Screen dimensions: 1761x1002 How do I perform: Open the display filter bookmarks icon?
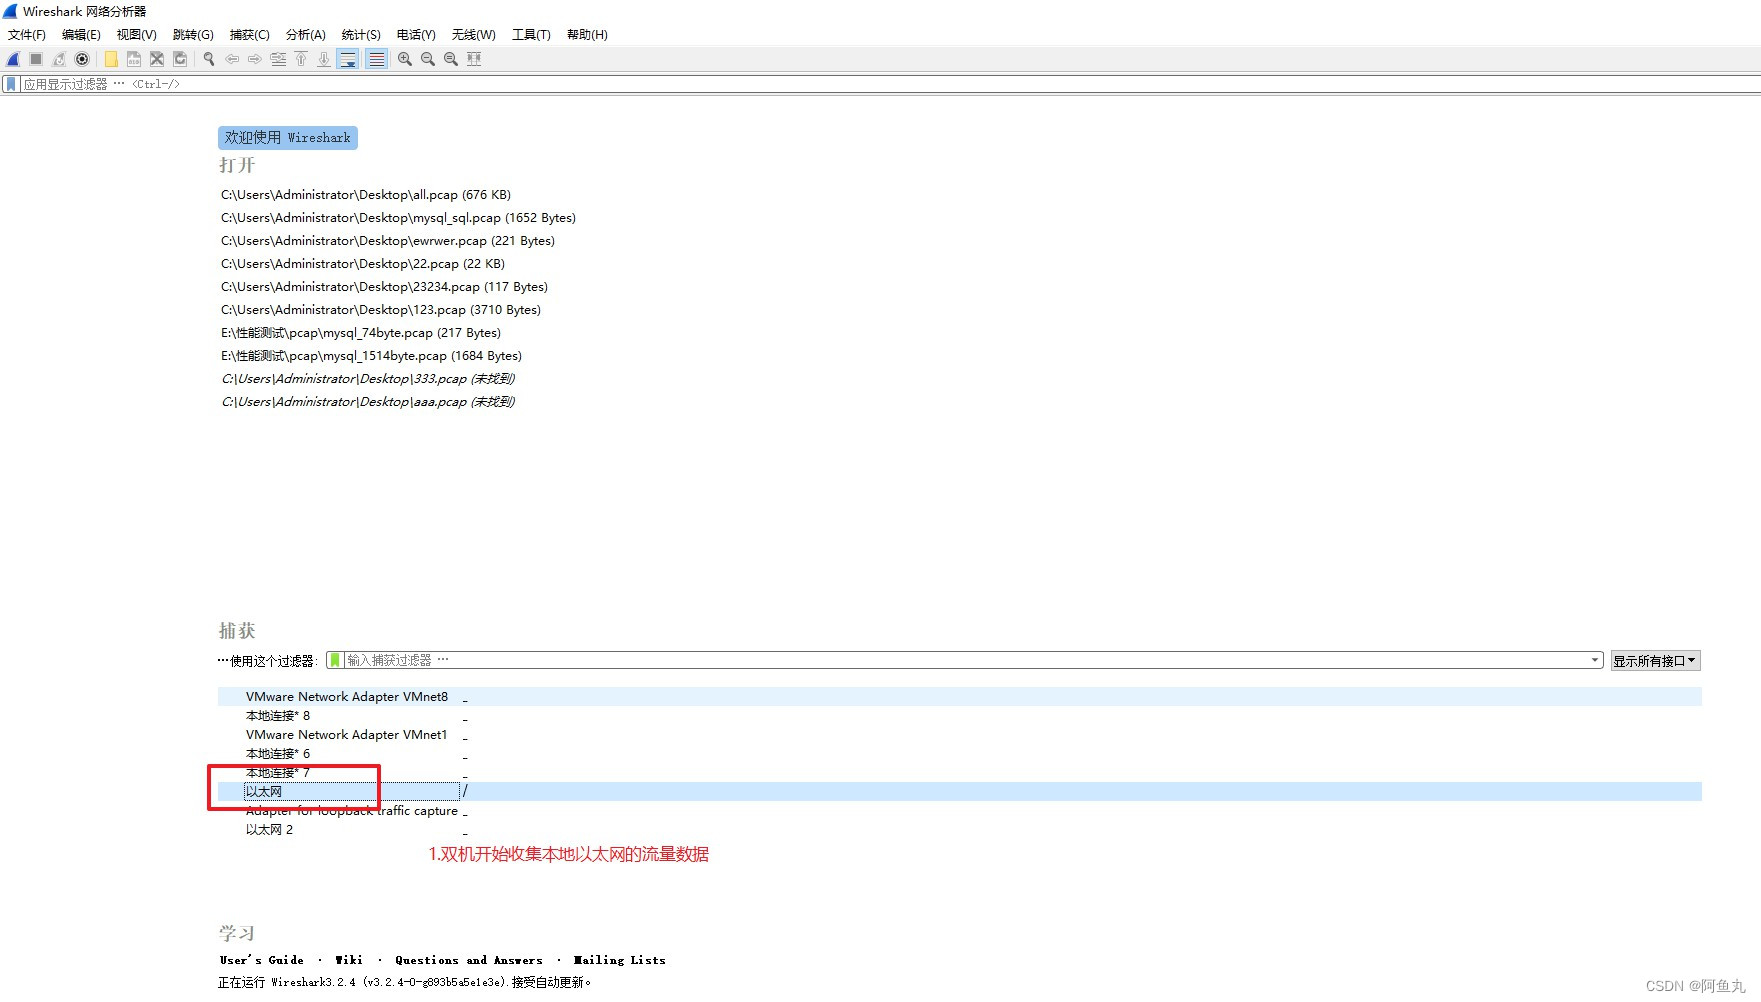(9, 84)
